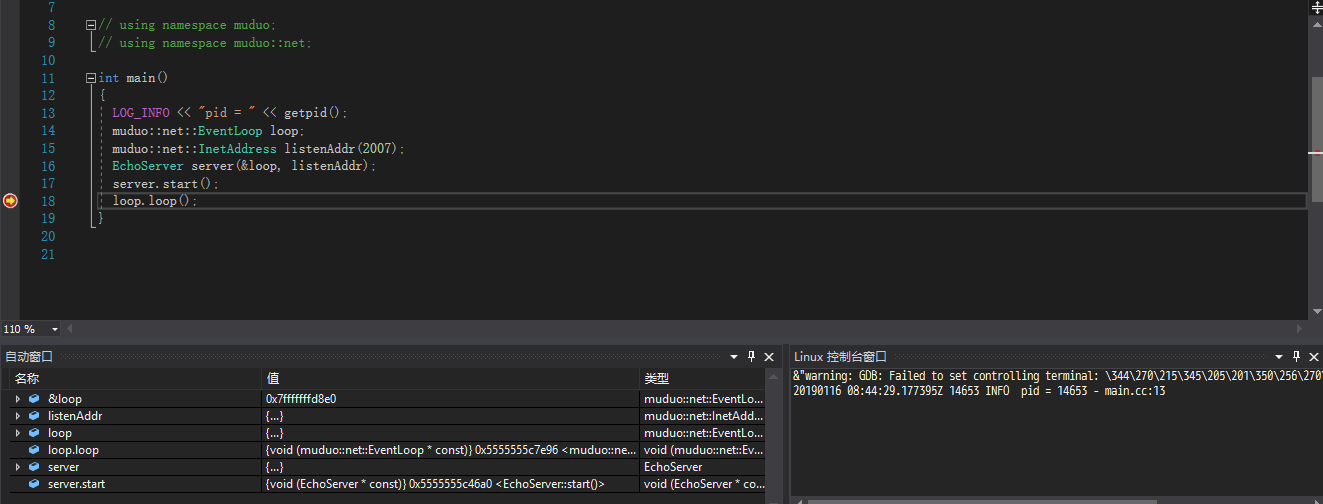This screenshot has width=1323, height=504.
Task: Click LOG_INFO macro on line 13
Action: 140,113
